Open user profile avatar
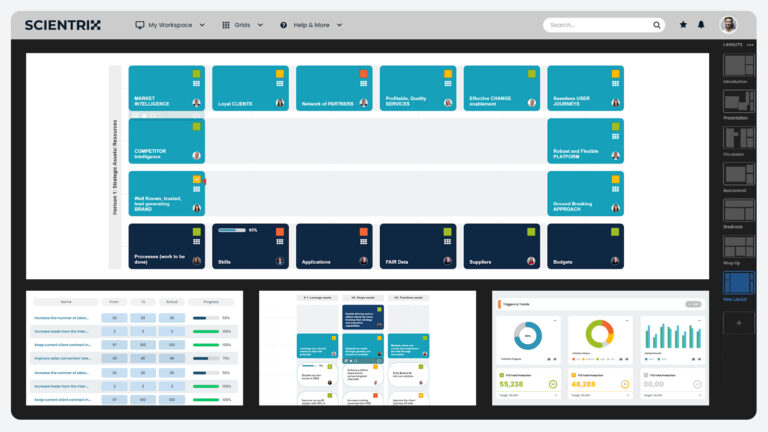Image resolution: width=768 pixels, height=432 pixels. point(728,25)
